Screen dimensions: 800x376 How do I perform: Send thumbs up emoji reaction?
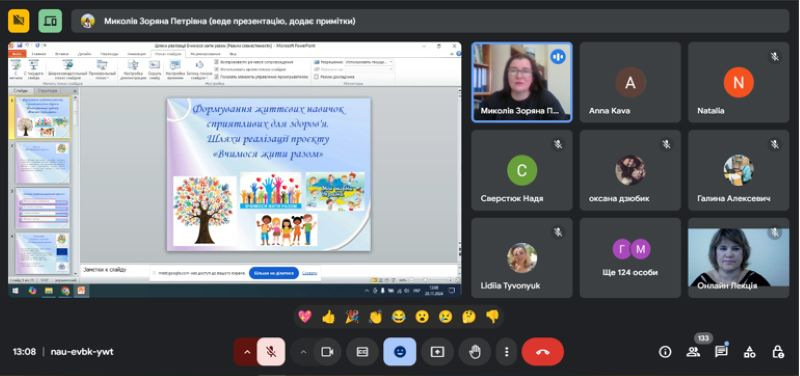(329, 317)
